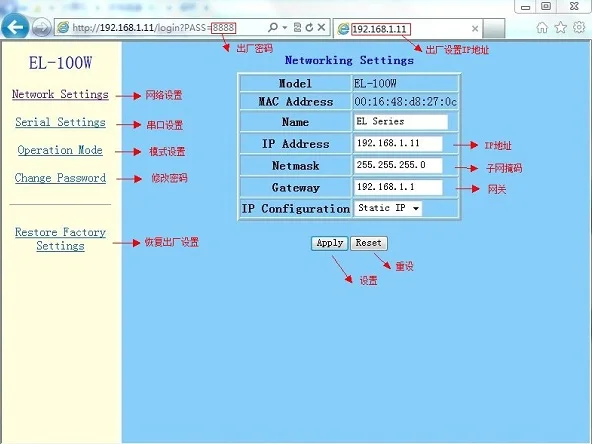Viewport: 592px width, 444px height.
Task: Click the Reset button
Action: 368,243
